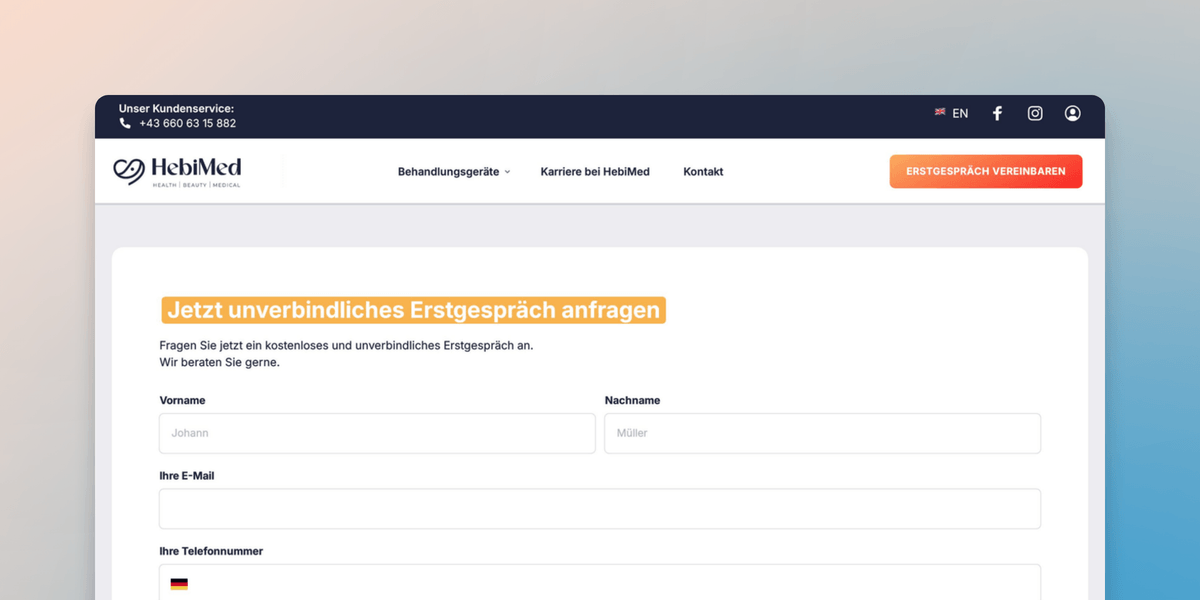This screenshot has height=600, width=1200.
Task: Click the Ihre Telefonnummer input field
Action: pos(600,583)
